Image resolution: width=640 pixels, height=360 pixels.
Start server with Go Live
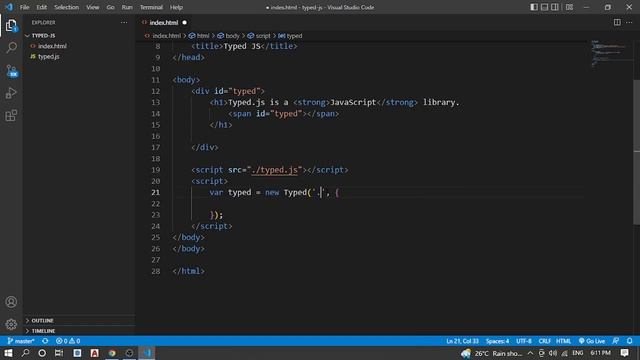click(592, 341)
